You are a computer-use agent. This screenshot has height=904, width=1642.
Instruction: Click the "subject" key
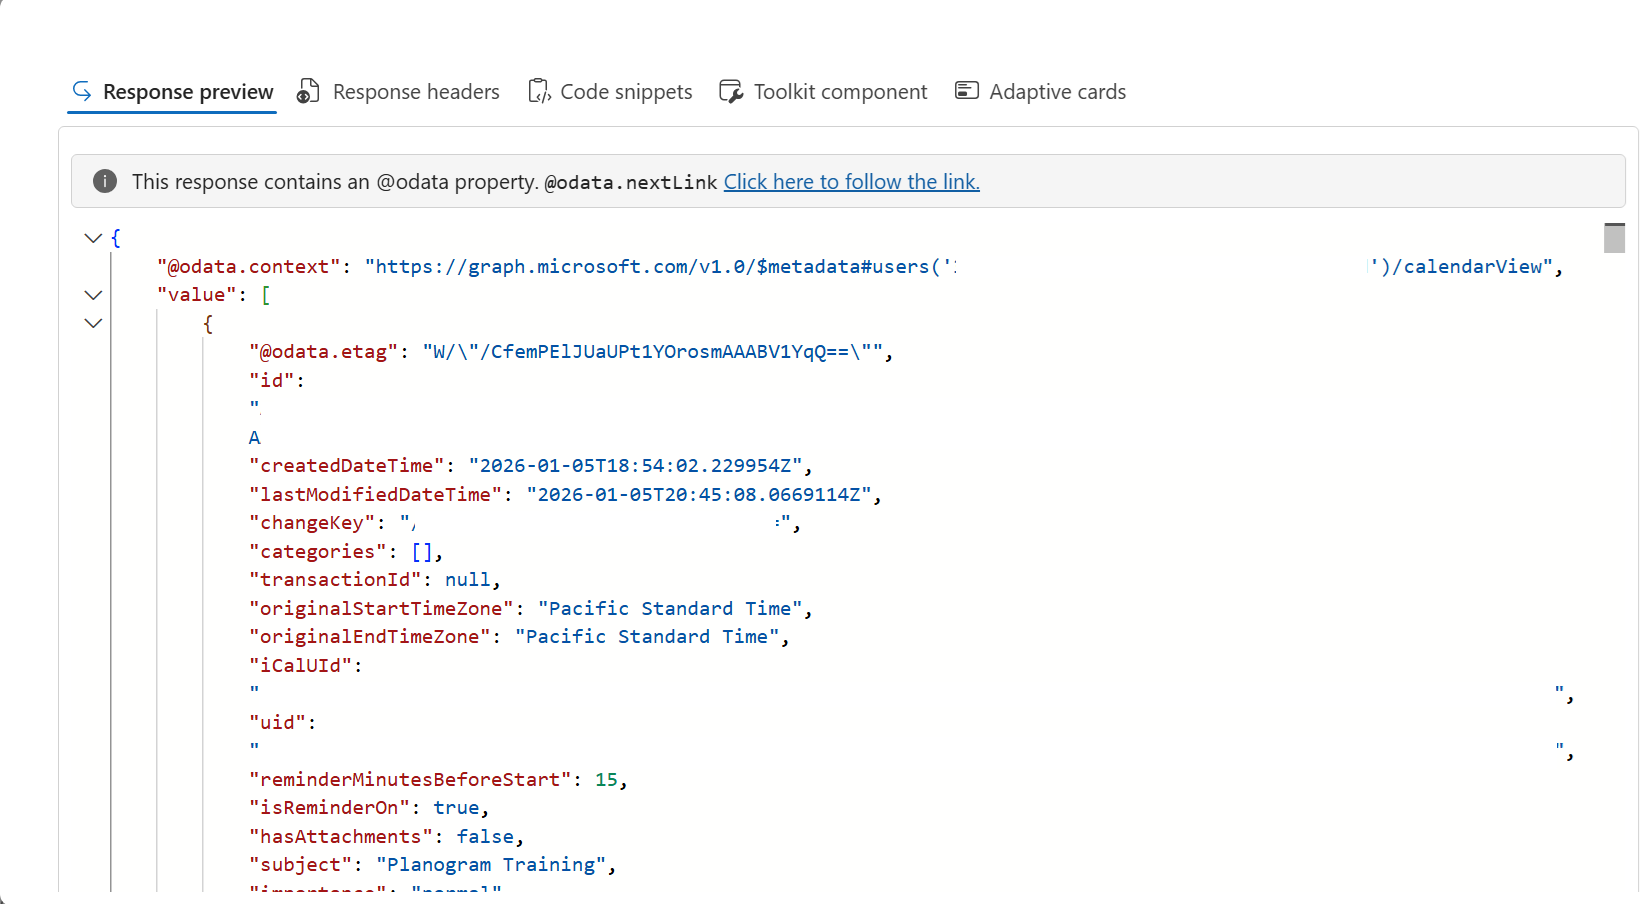[301, 865]
